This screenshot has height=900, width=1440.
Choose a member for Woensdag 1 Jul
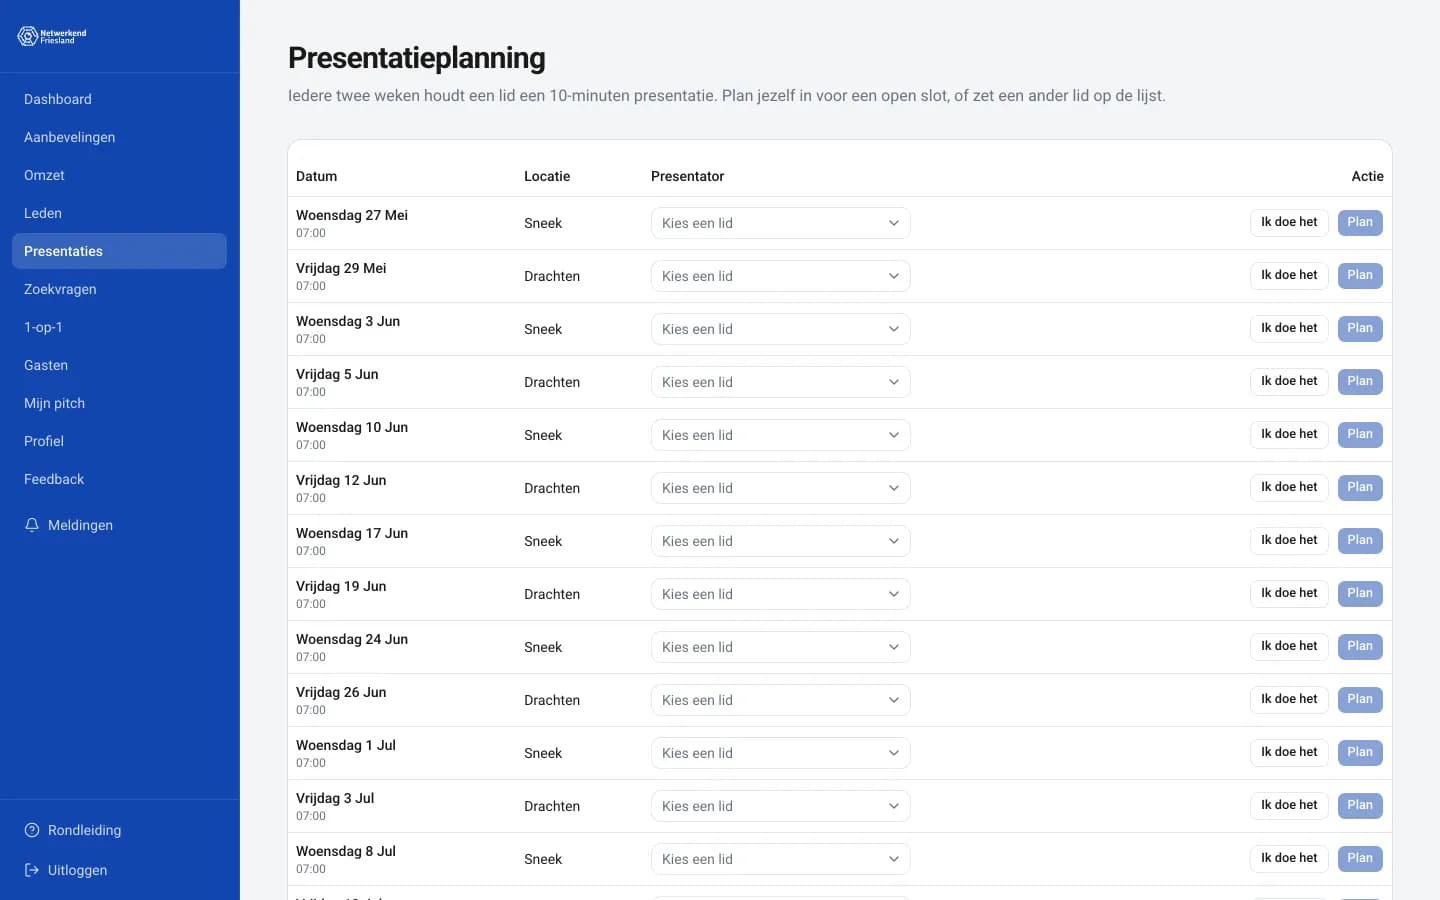click(x=780, y=753)
